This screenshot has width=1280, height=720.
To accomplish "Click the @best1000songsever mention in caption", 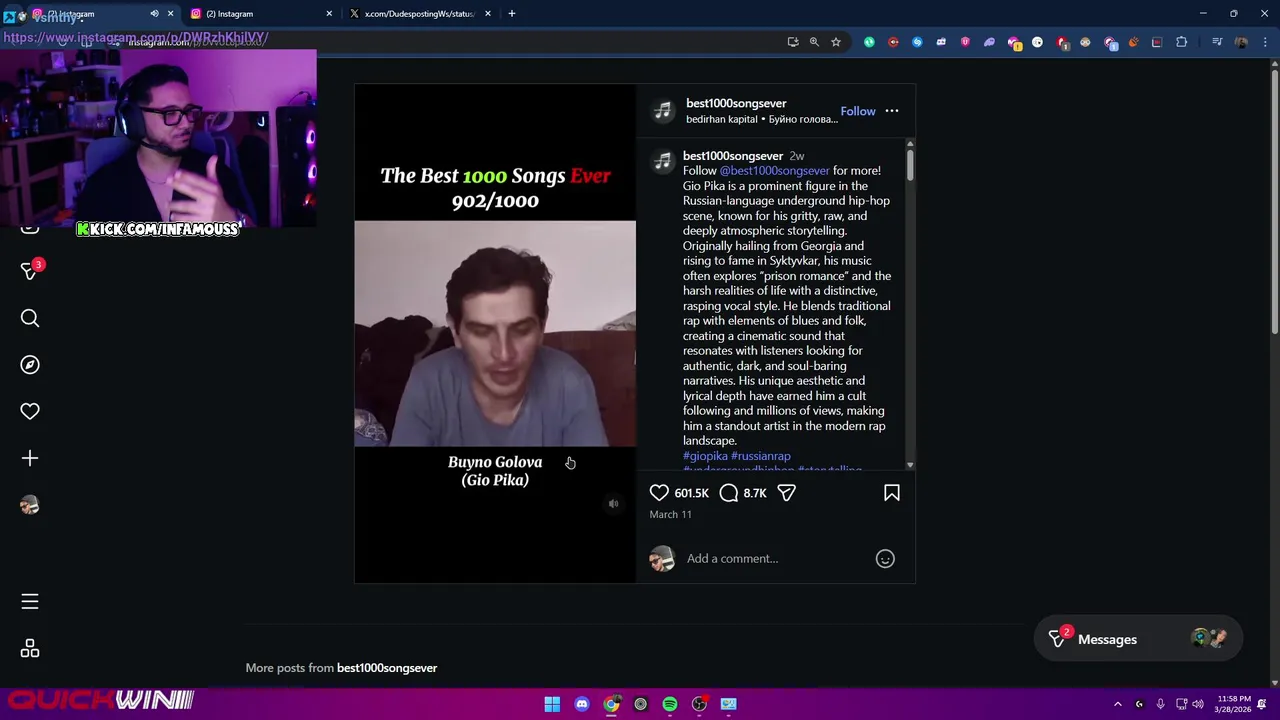I will point(774,171).
